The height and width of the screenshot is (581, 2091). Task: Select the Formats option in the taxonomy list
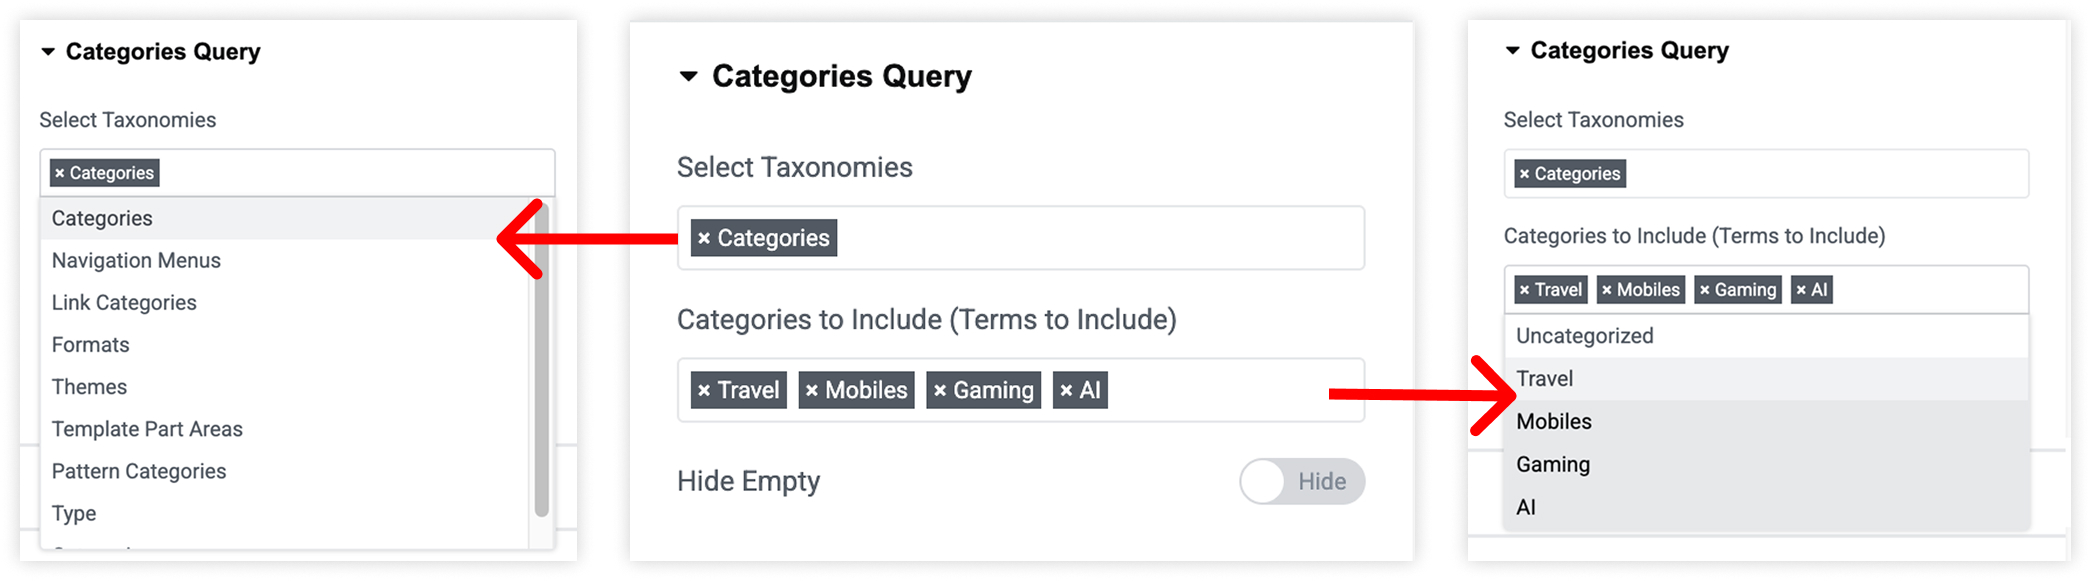[91, 345]
